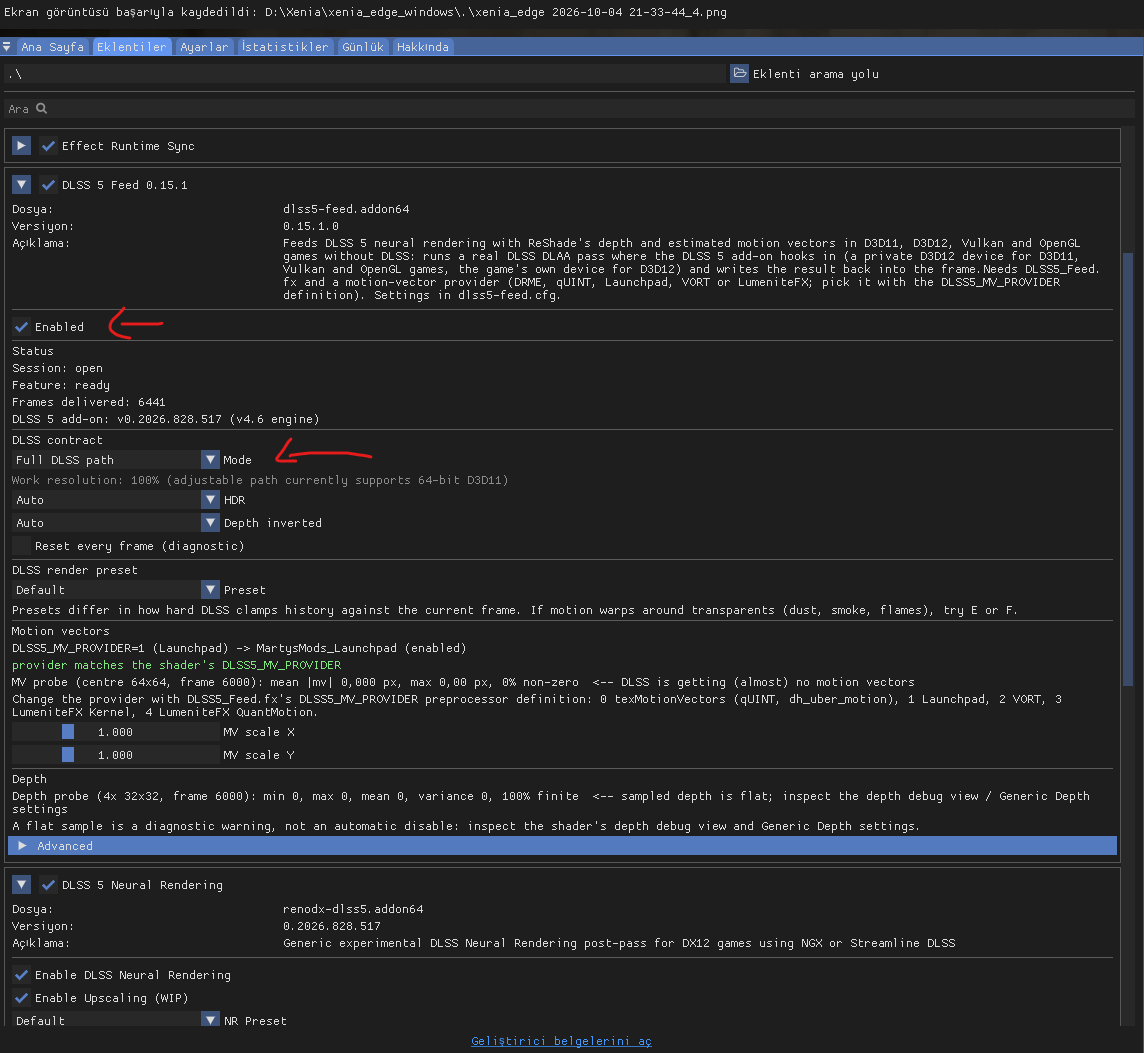The image size is (1144, 1053).
Task: Open the DLSS render Preset dropdown
Action: [116, 590]
